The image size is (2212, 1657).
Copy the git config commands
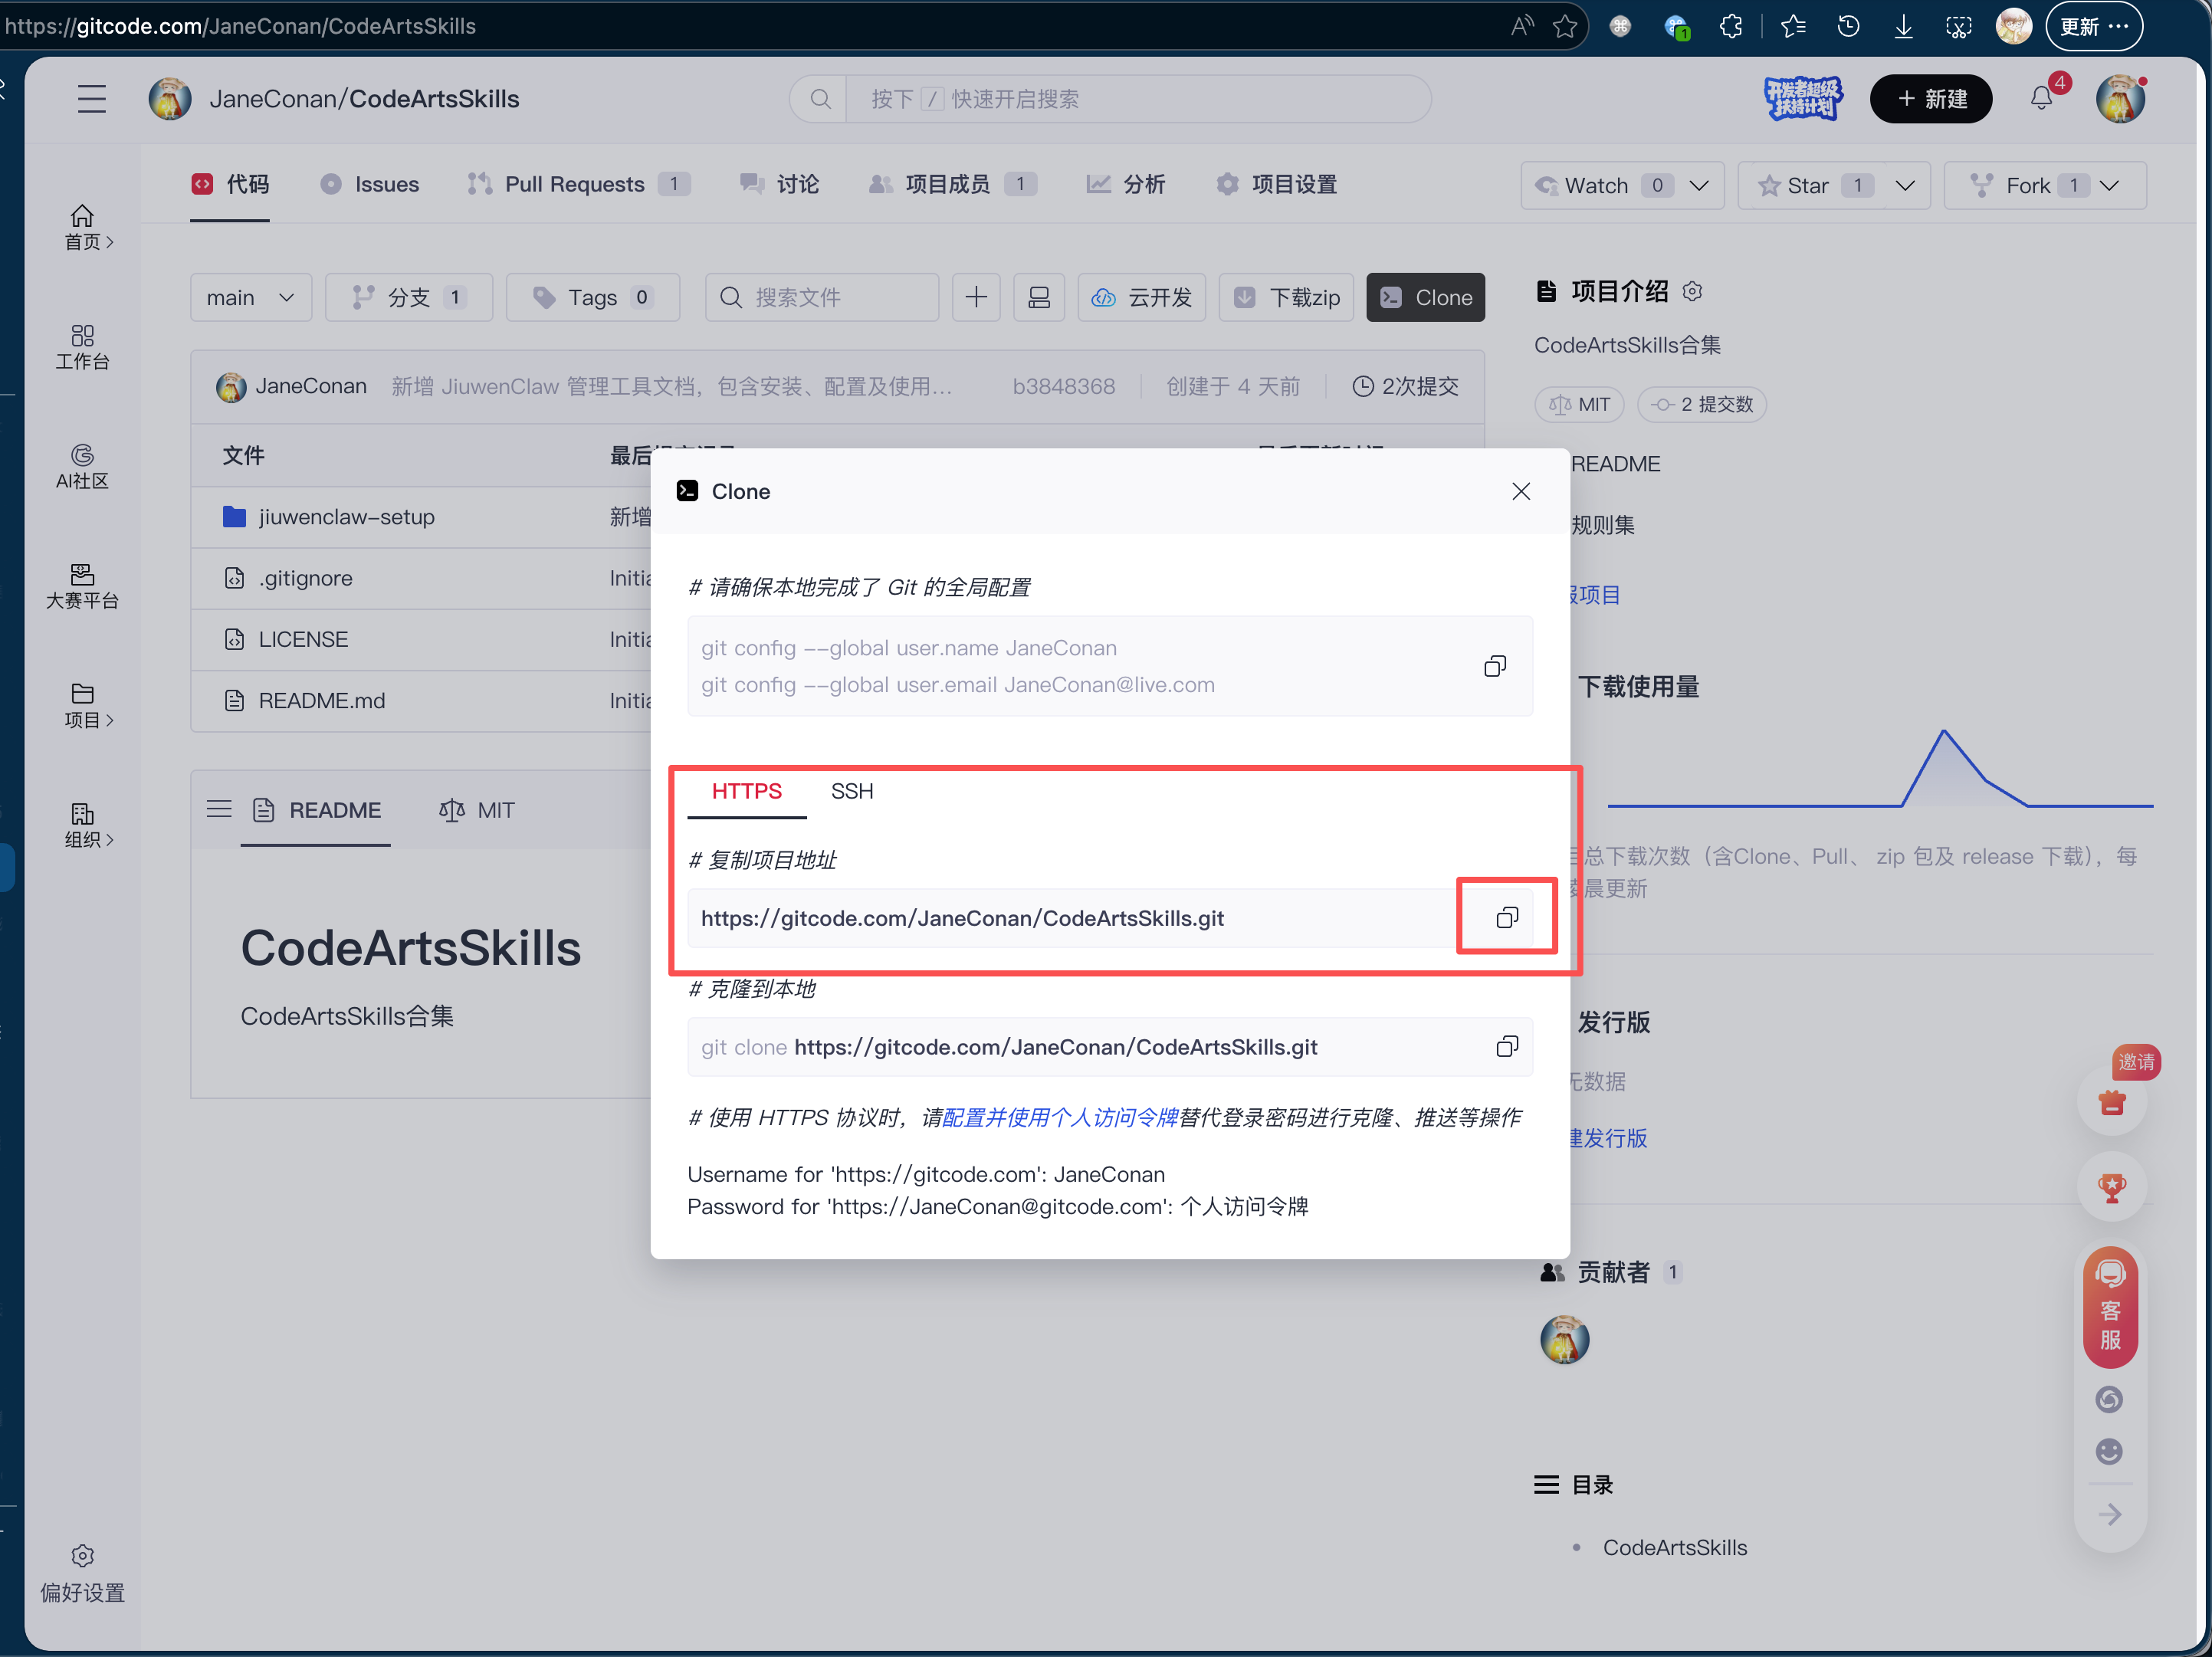[1494, 666]
